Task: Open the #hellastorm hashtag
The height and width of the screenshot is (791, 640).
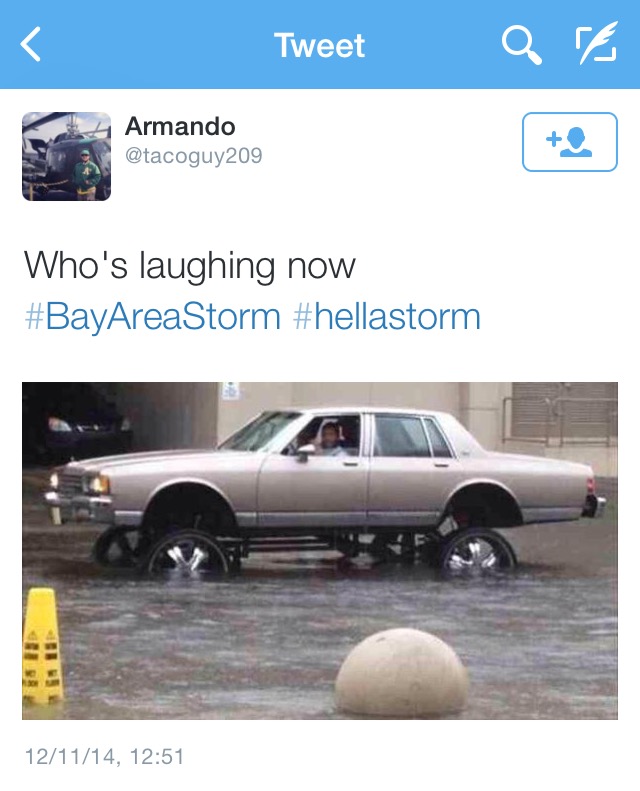Action: click(x=387, y=317)
